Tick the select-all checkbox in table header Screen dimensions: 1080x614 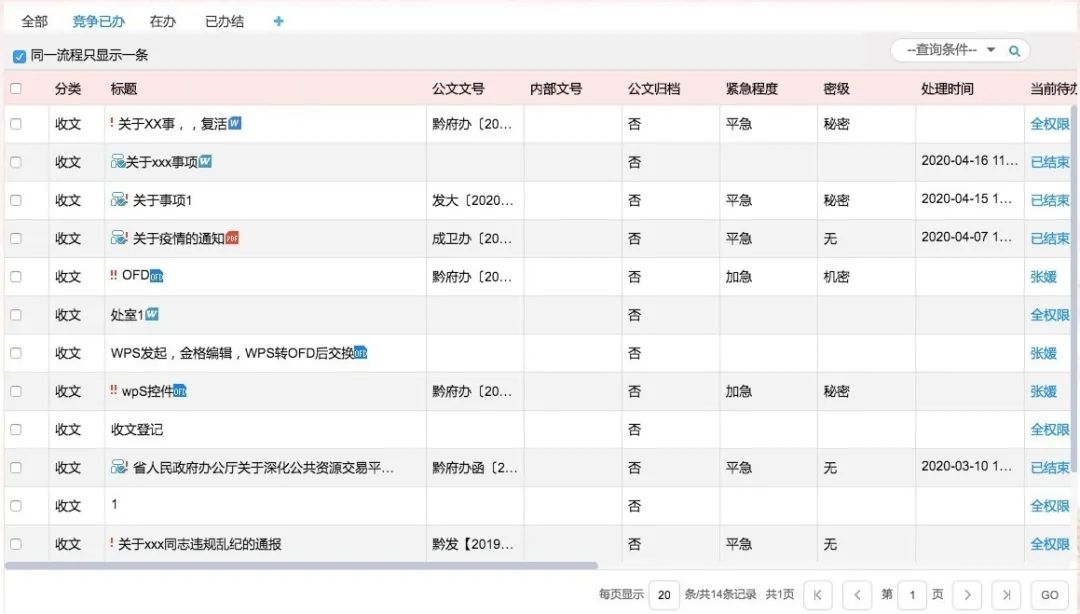[16, 89]
